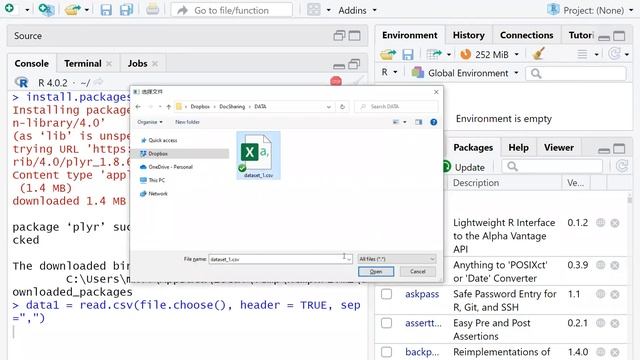640x360 pixels.
Task: Print the current file
Action: pos(152,9)
